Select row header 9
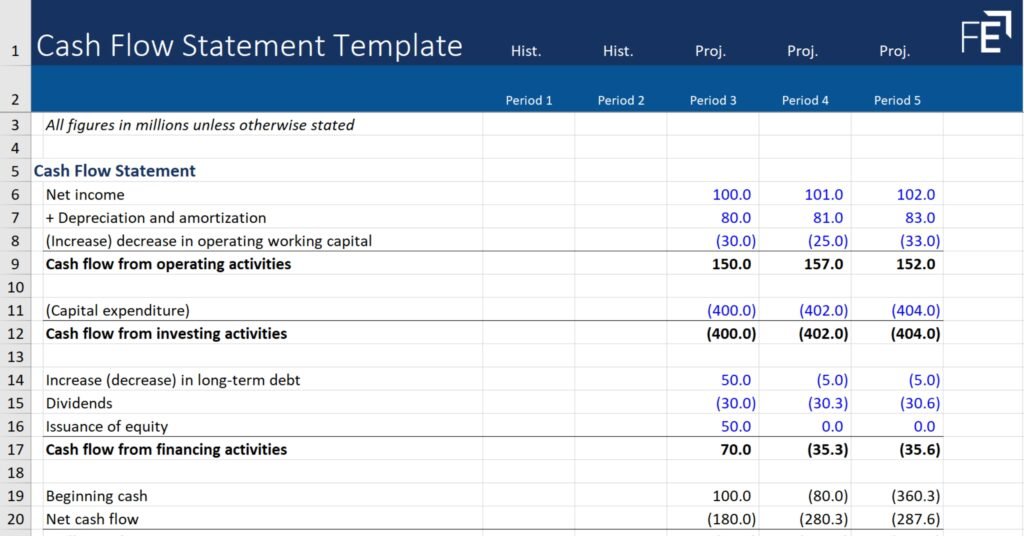Viewport: 1024px width, 536px height. click(x=15, y=264)
